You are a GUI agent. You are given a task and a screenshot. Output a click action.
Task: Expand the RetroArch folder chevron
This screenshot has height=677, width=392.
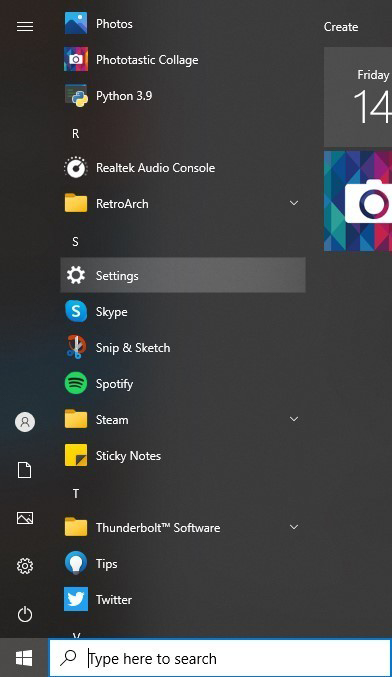pos(294,203)
